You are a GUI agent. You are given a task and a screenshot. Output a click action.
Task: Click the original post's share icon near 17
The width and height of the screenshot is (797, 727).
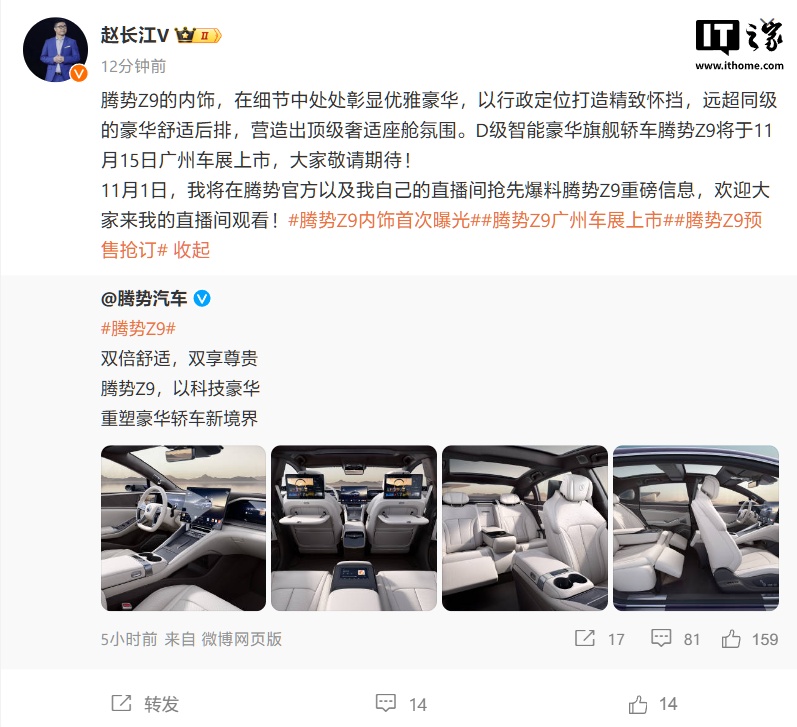point(585,638)
